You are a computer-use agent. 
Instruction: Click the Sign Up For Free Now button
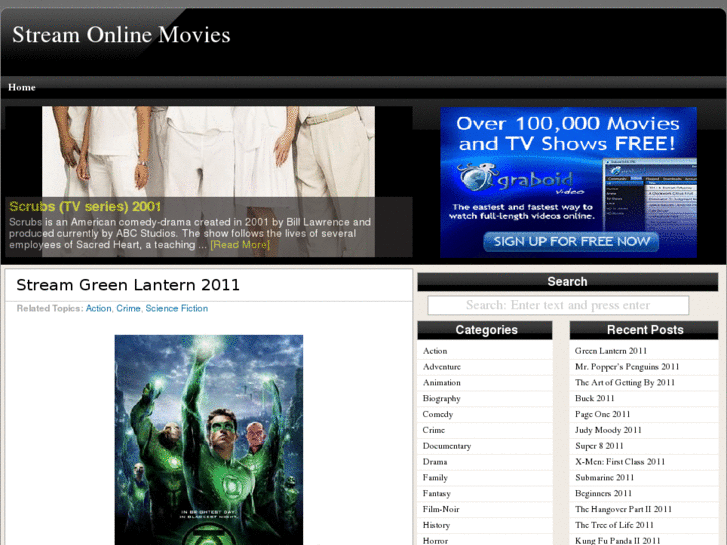(x=571, y=242)
